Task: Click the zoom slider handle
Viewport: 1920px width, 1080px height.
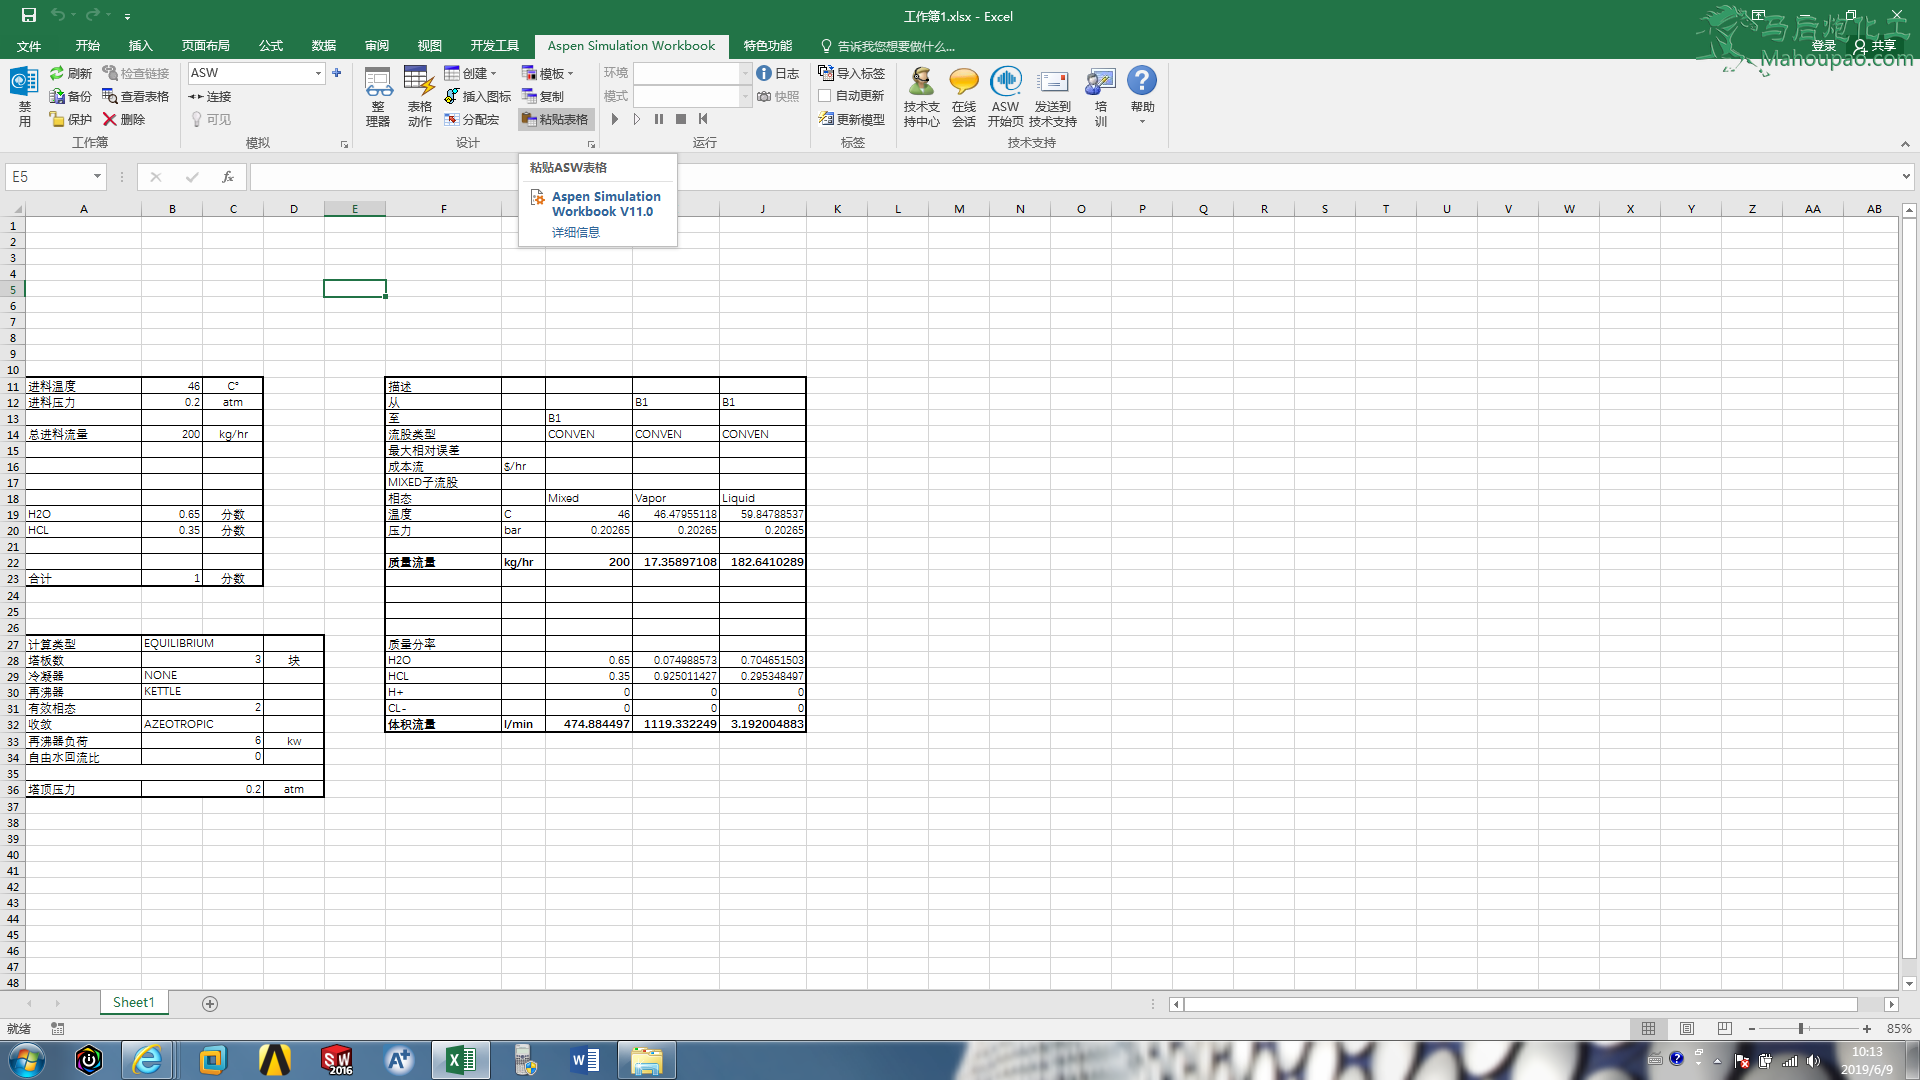Action: (x=1800, y=1028)
